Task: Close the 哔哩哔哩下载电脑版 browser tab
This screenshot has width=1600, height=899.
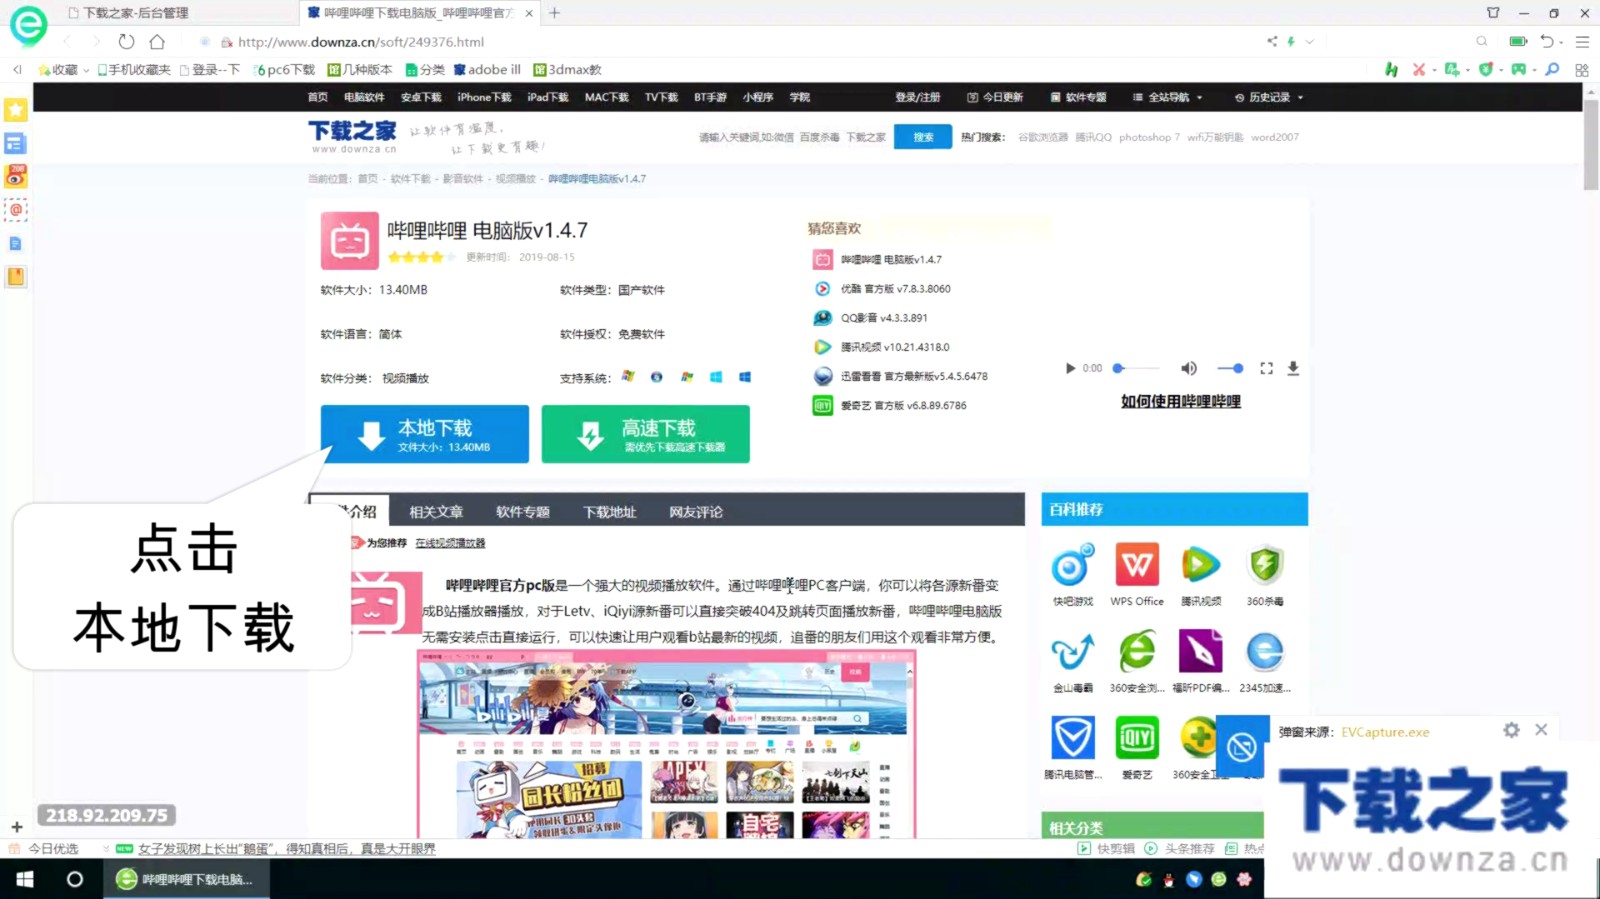Action: point(529,13)
